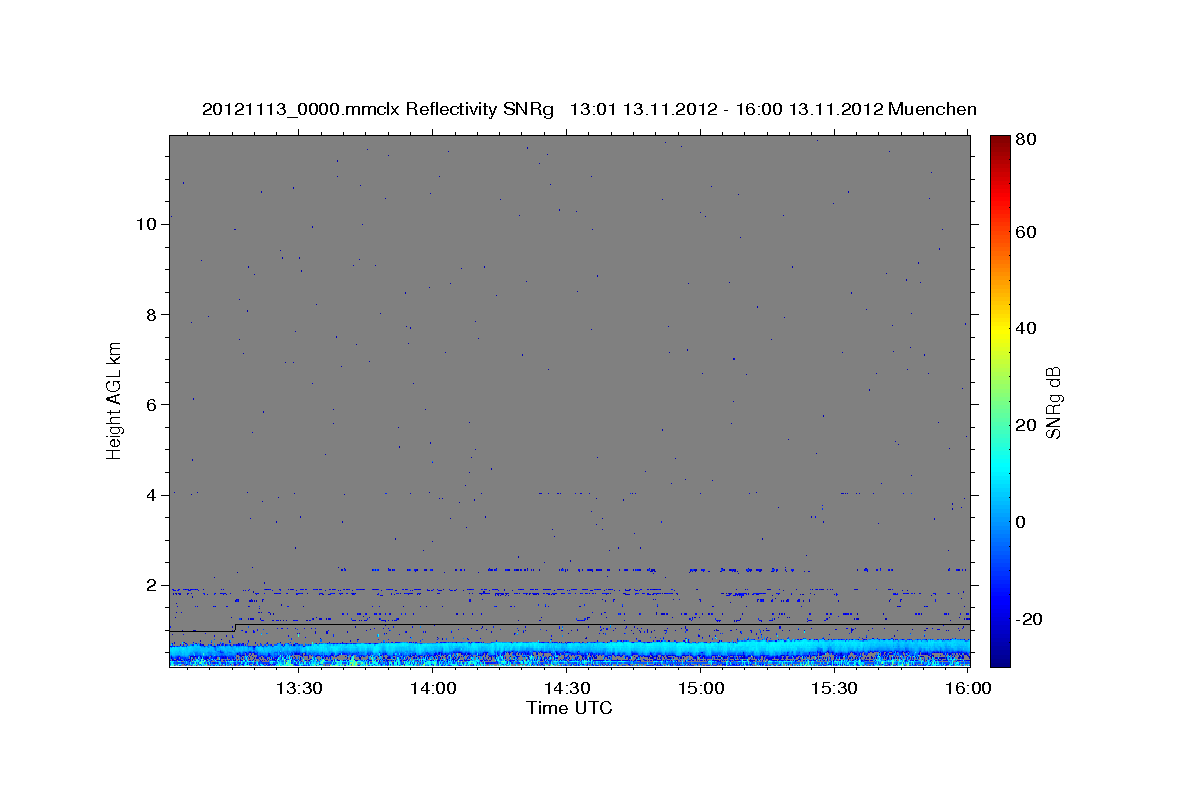Click the 'Time UTC' axis label
1200x800 pixels.
pos(569,709)
